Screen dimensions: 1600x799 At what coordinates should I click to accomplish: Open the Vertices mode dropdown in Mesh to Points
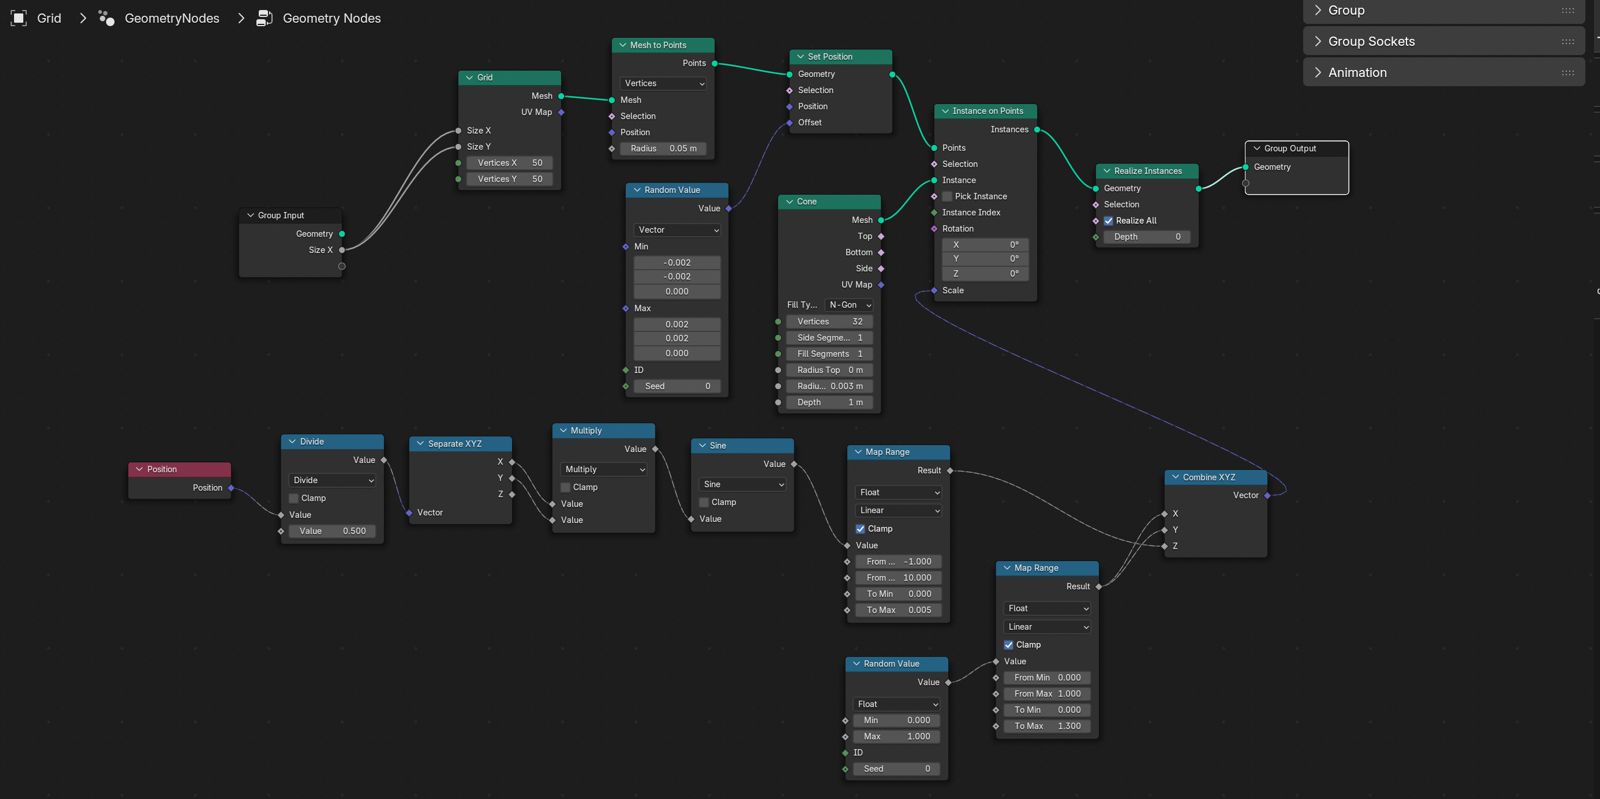point(663,84)
